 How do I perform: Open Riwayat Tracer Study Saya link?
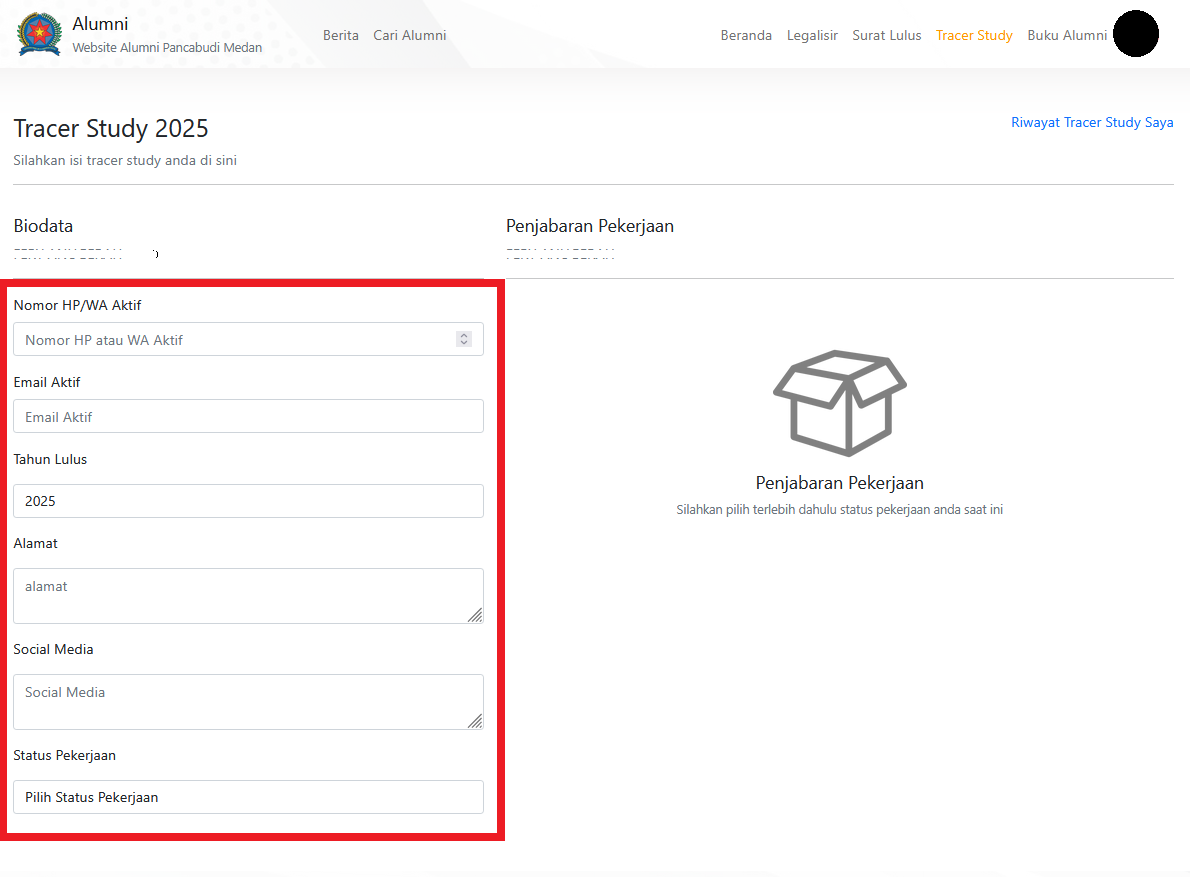[x=1092, y=122]
